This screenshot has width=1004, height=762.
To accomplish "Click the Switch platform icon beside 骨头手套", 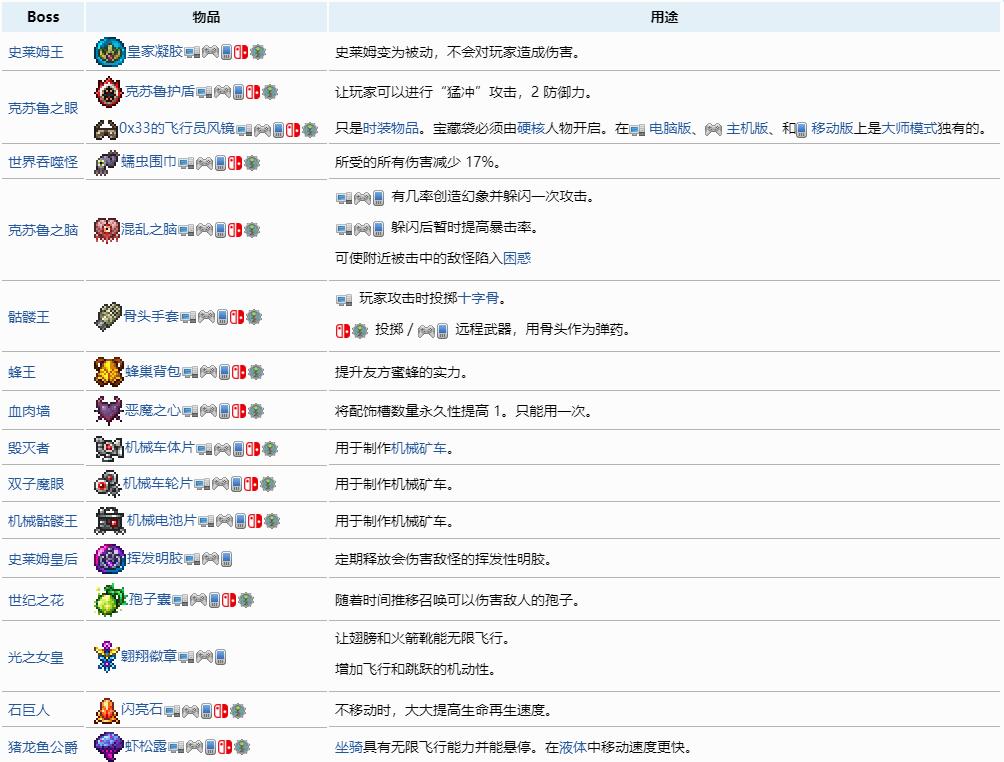I will pos(238,316).
